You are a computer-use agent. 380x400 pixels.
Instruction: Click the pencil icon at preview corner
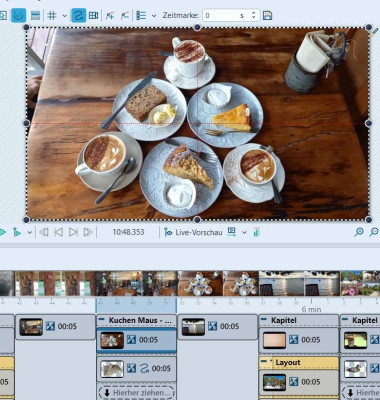click(x=375, y=33)
